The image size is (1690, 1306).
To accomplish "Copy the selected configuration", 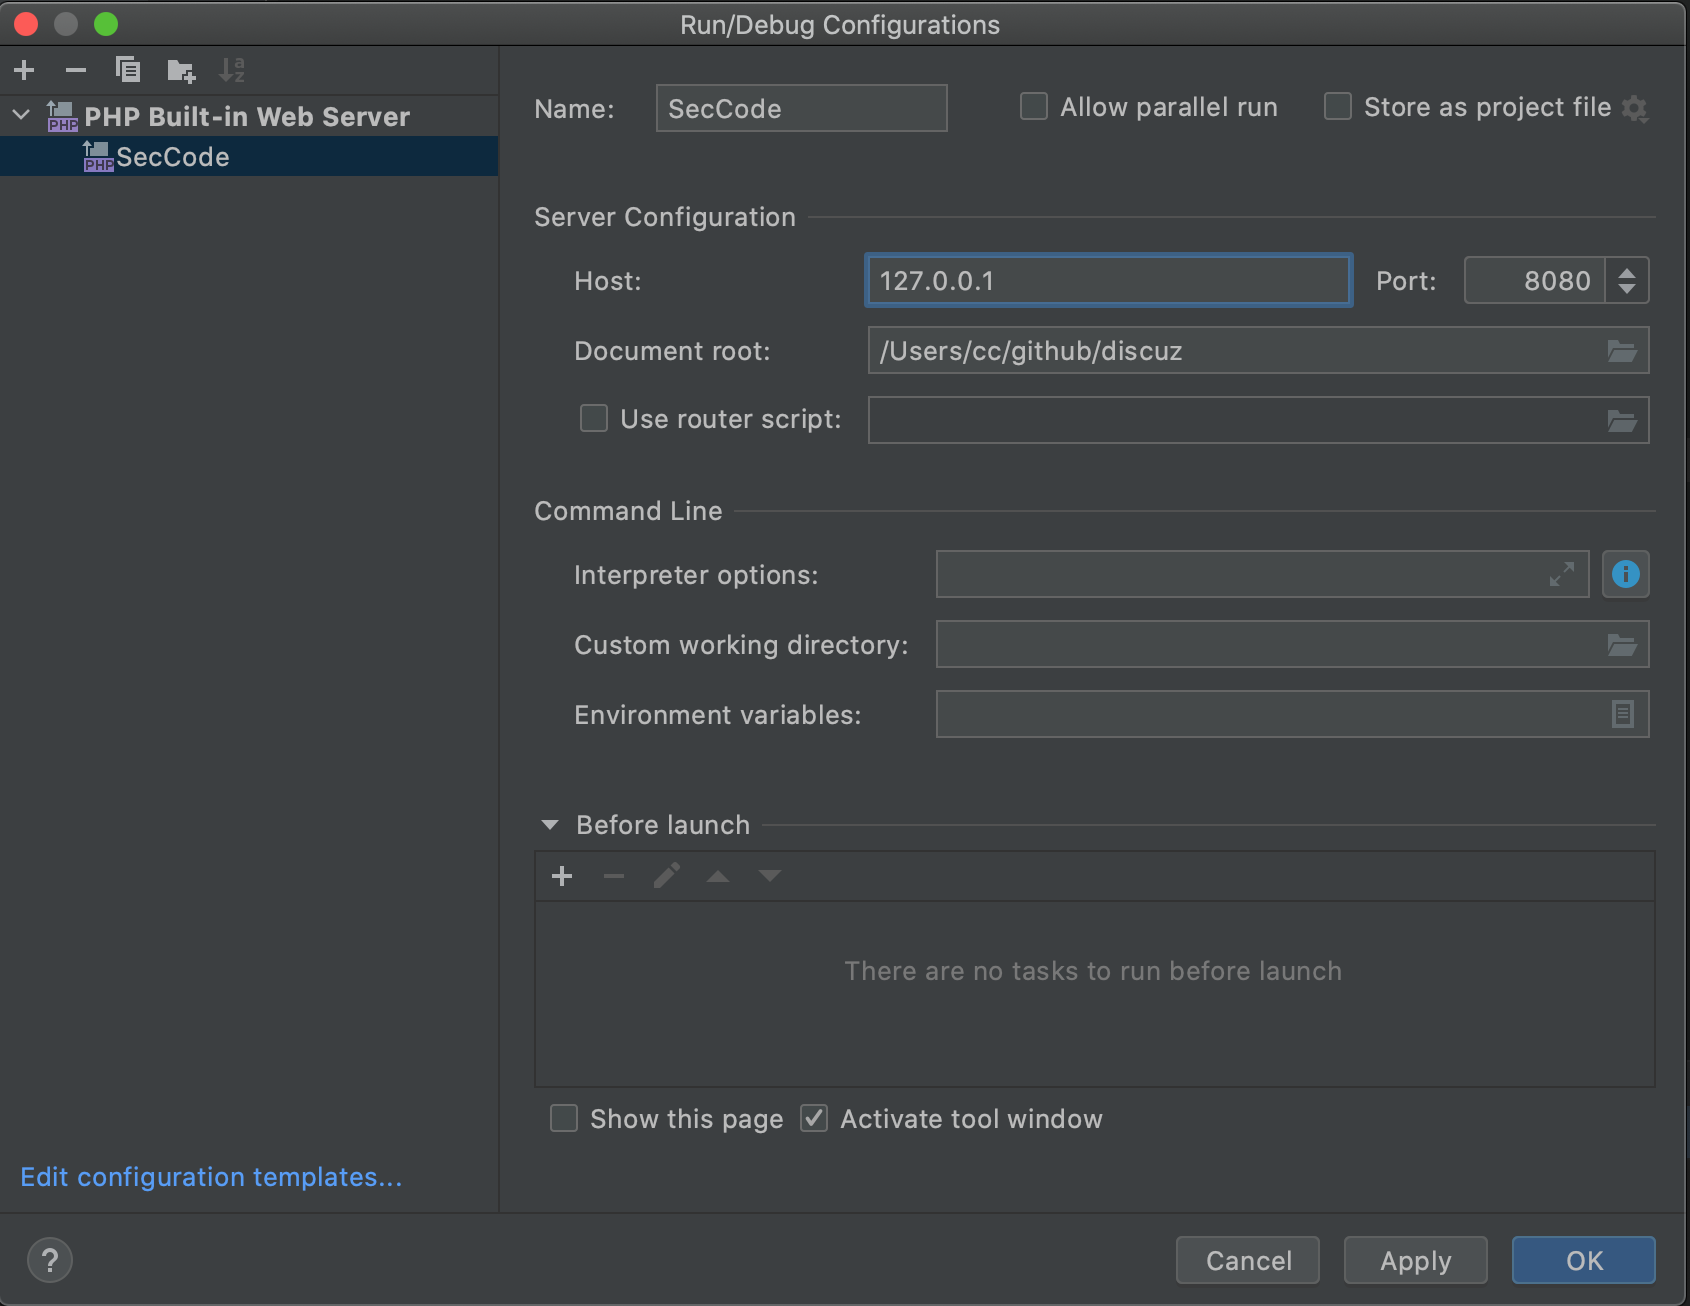I will (128, 70).
